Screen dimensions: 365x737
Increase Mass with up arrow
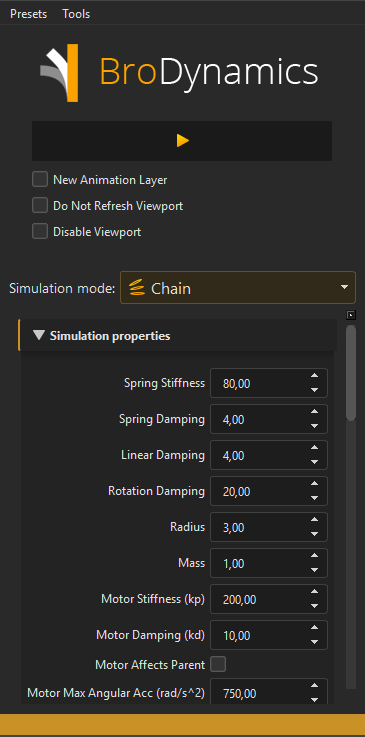click(315, 556)
